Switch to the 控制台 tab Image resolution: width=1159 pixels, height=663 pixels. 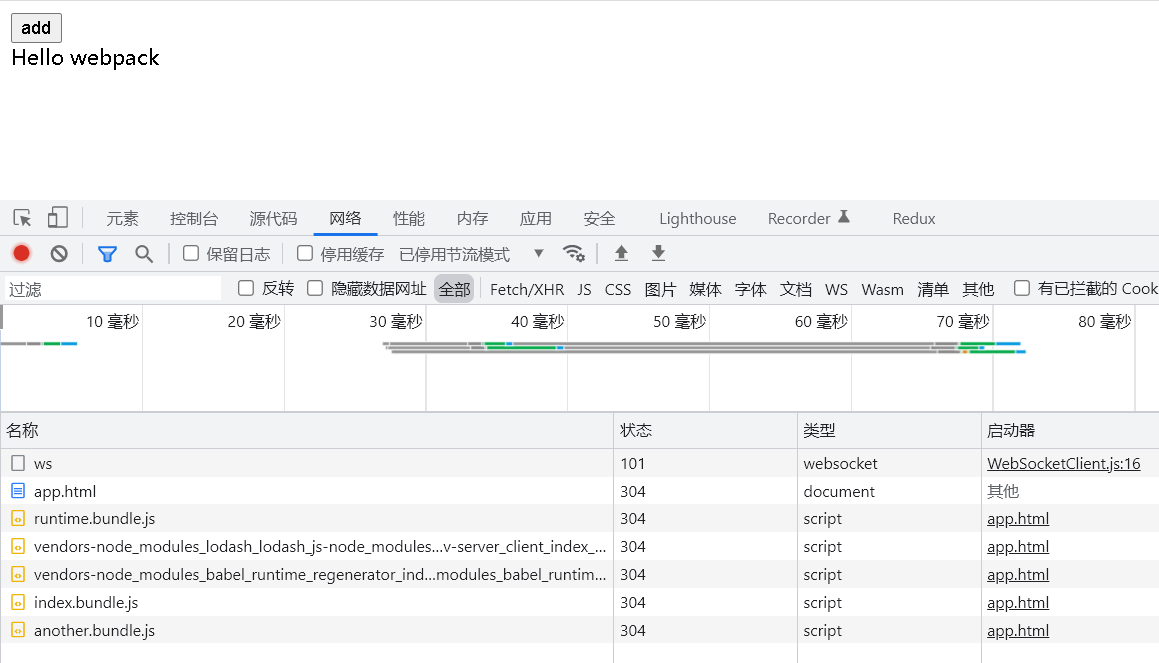[194, 219]
